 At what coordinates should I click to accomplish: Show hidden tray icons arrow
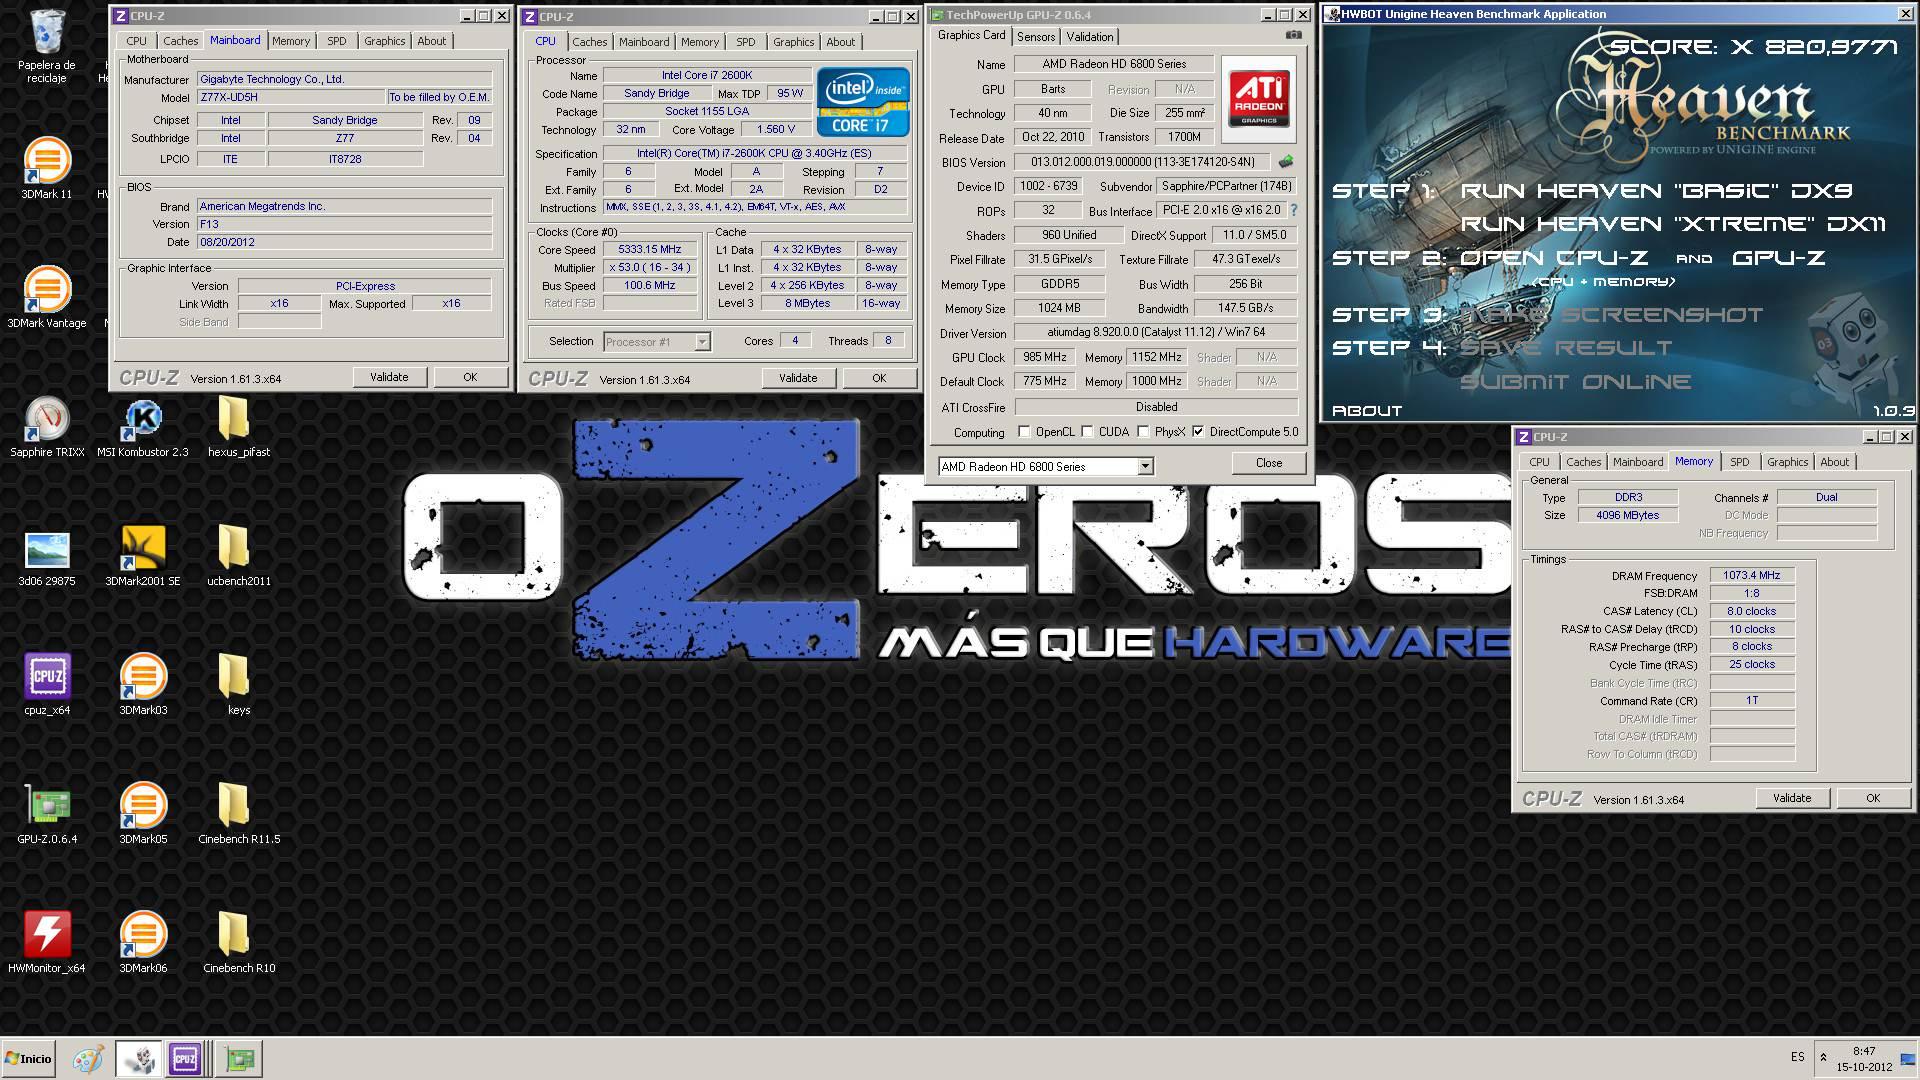coord(1823,1057)
